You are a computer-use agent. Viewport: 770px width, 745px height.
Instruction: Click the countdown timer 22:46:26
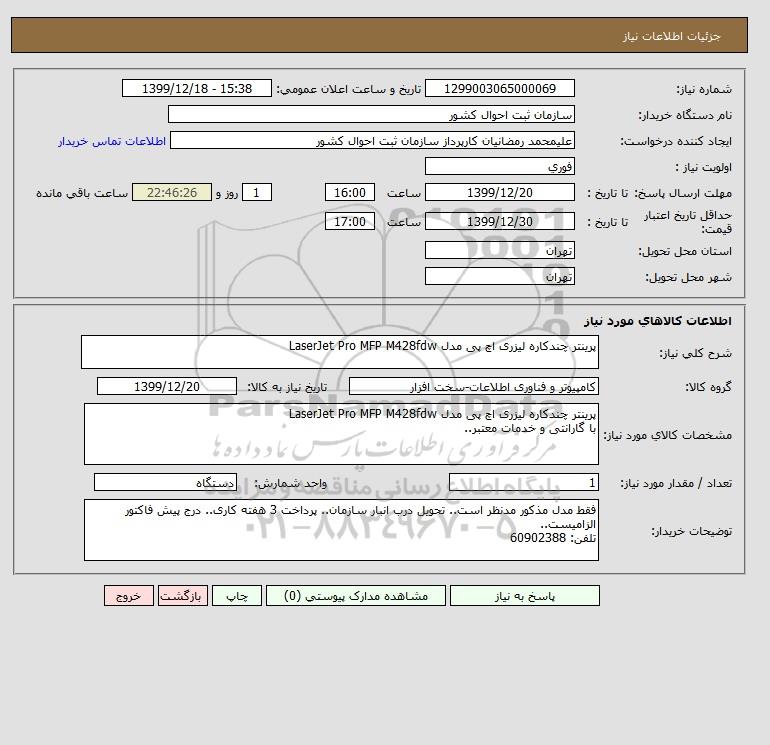(172, 193)
